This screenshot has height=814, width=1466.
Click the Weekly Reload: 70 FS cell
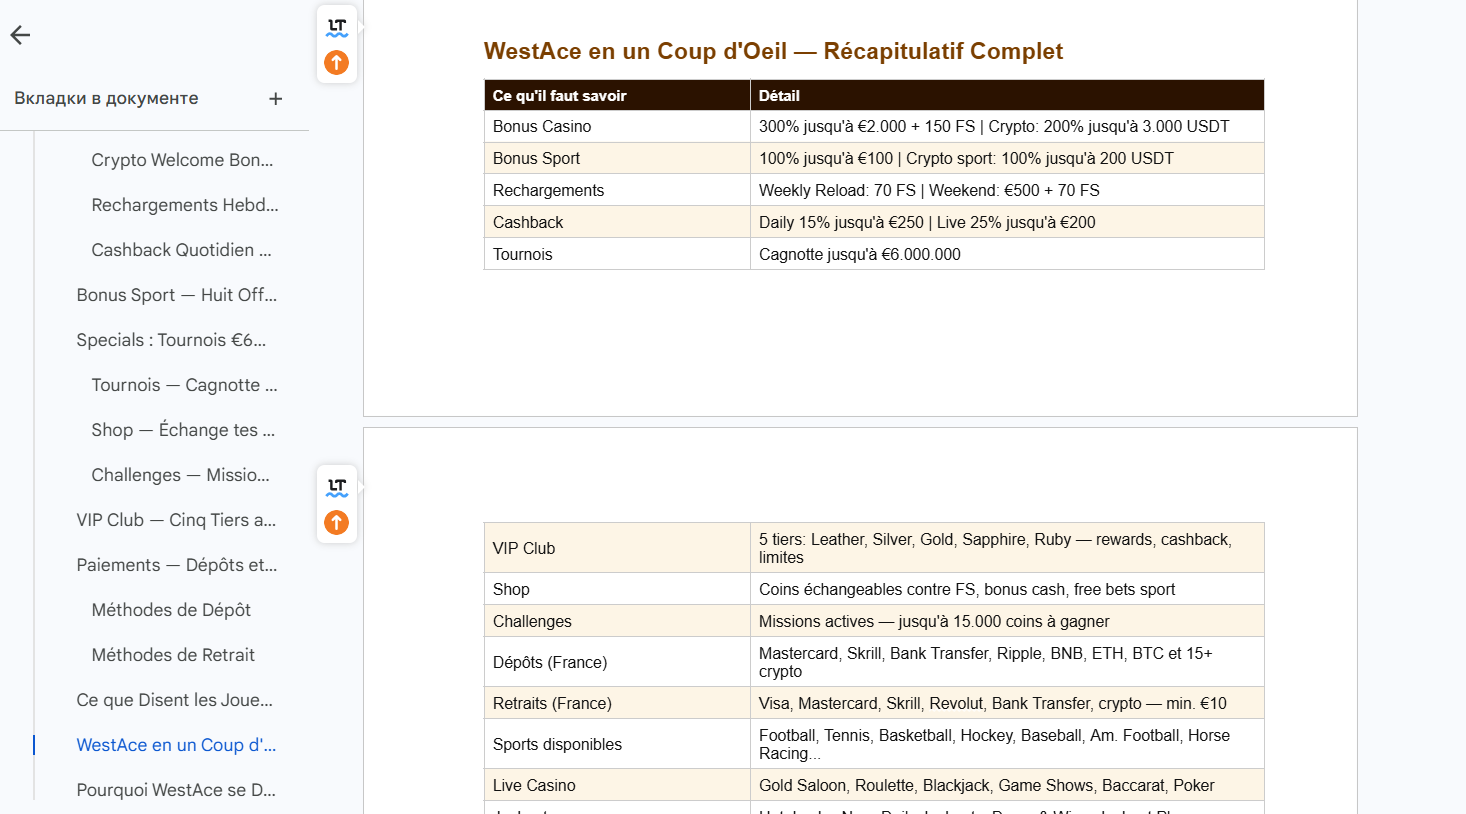point(1007,190)
